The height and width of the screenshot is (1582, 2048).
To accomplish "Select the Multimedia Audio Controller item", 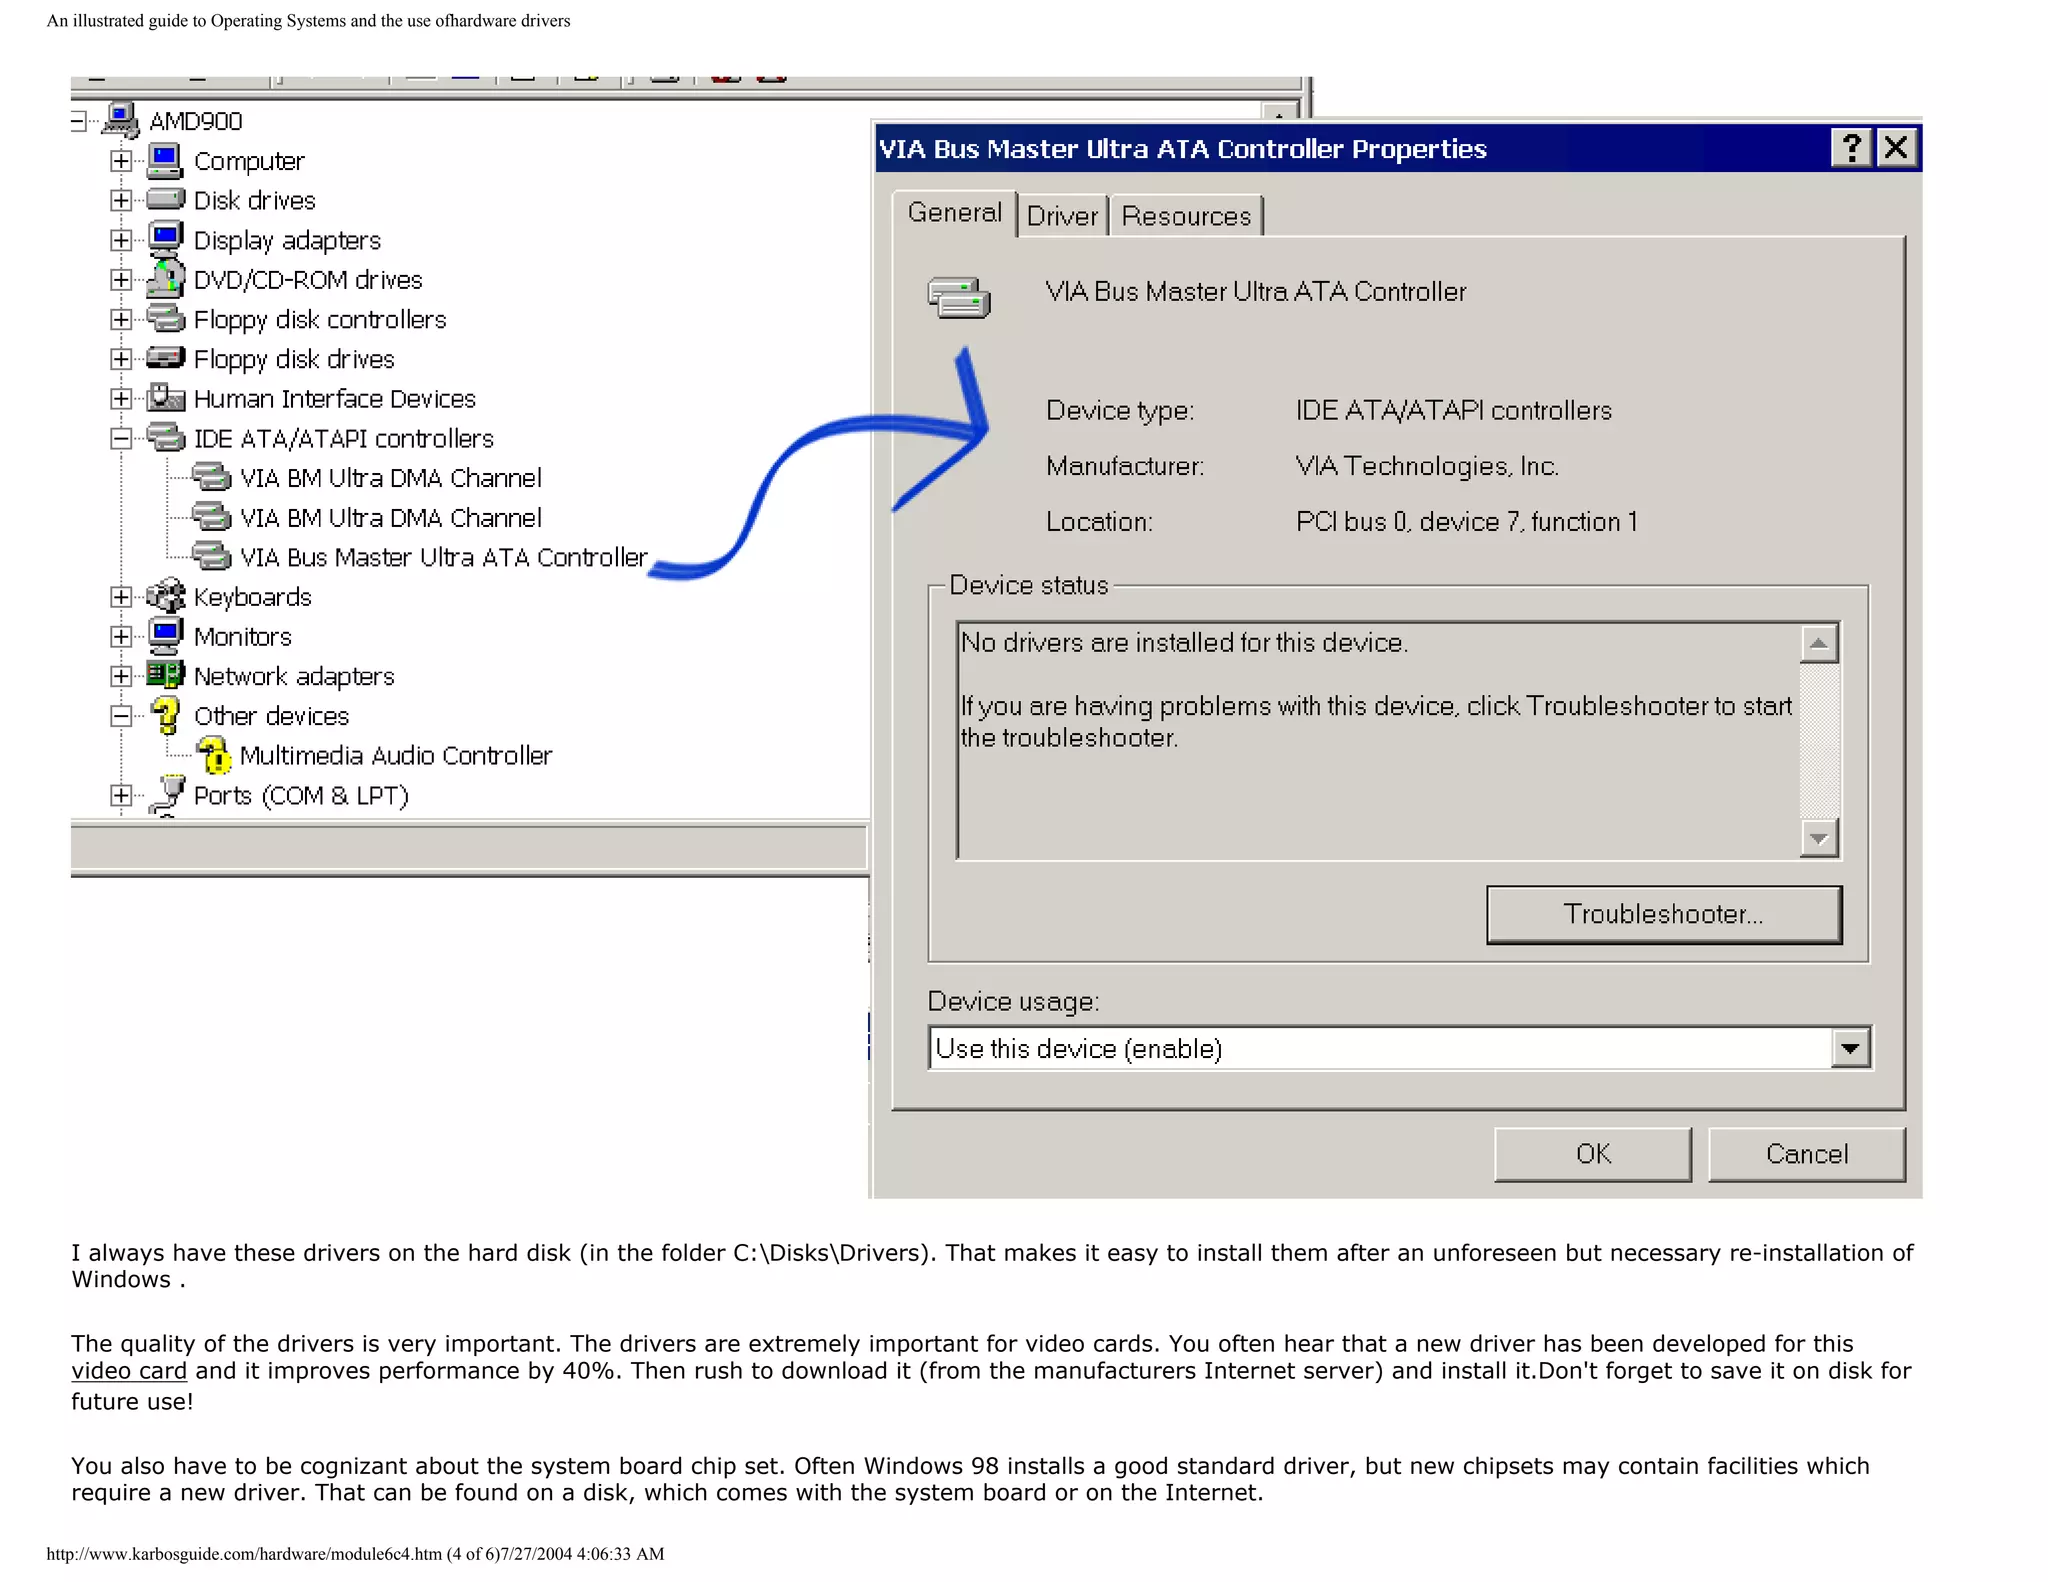I will tap(395, 755).
